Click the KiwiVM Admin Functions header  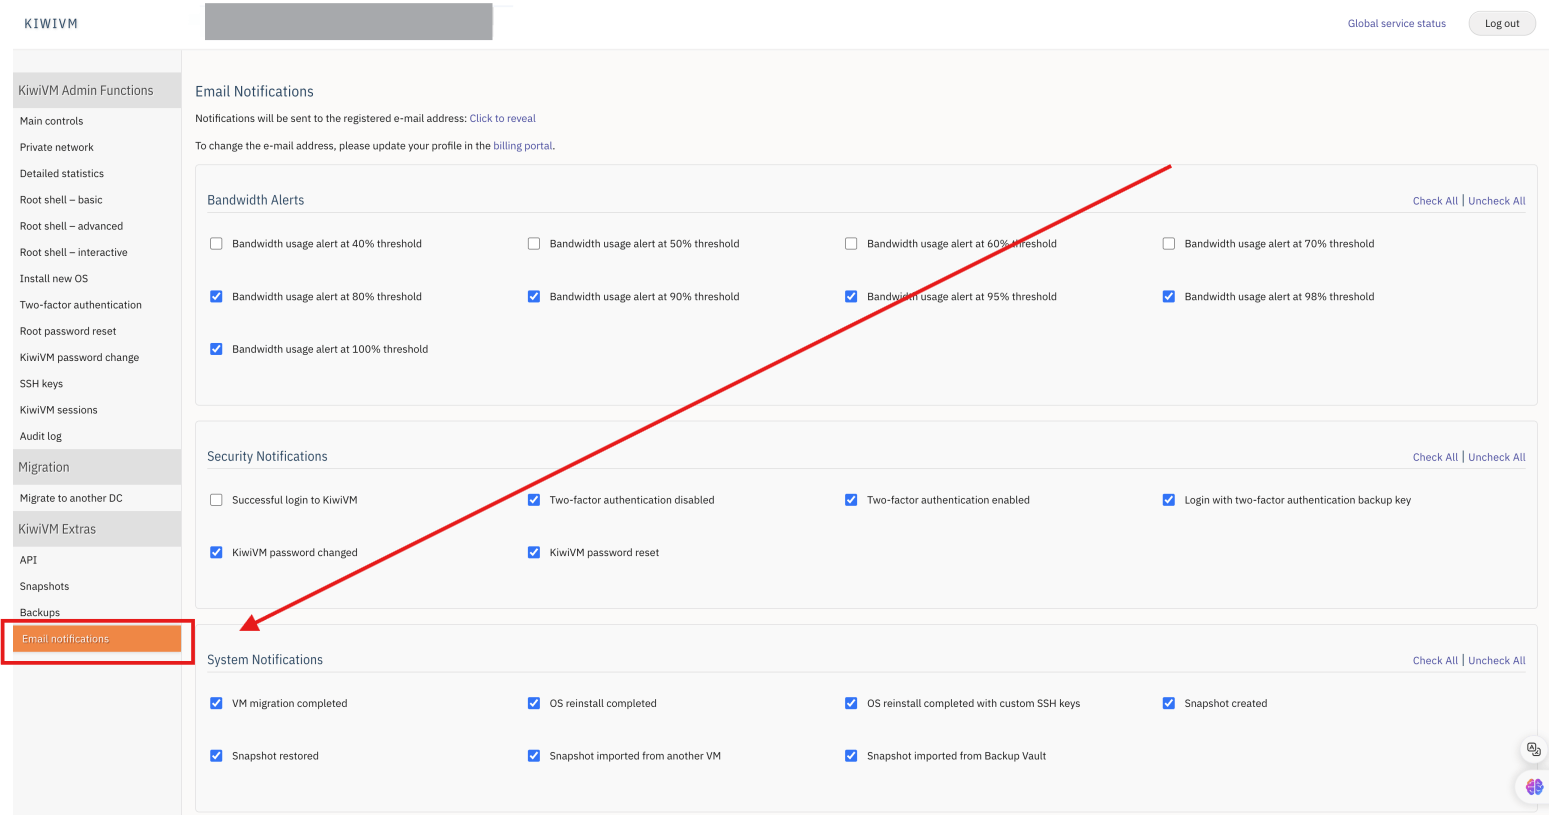click(97, 90)
